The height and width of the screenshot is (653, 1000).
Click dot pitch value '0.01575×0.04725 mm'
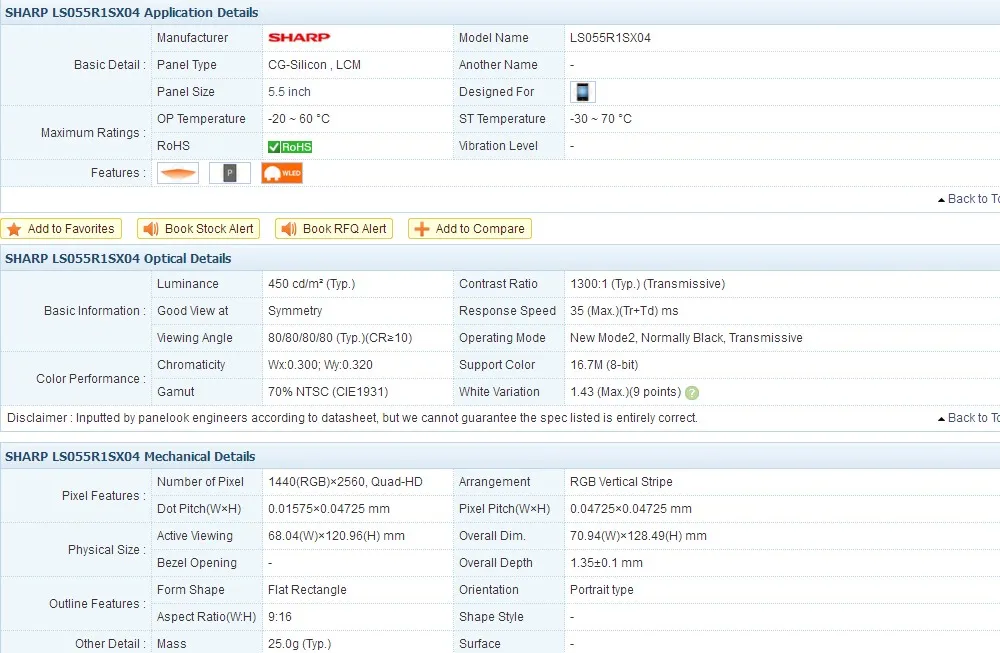[x=328, y=509]
